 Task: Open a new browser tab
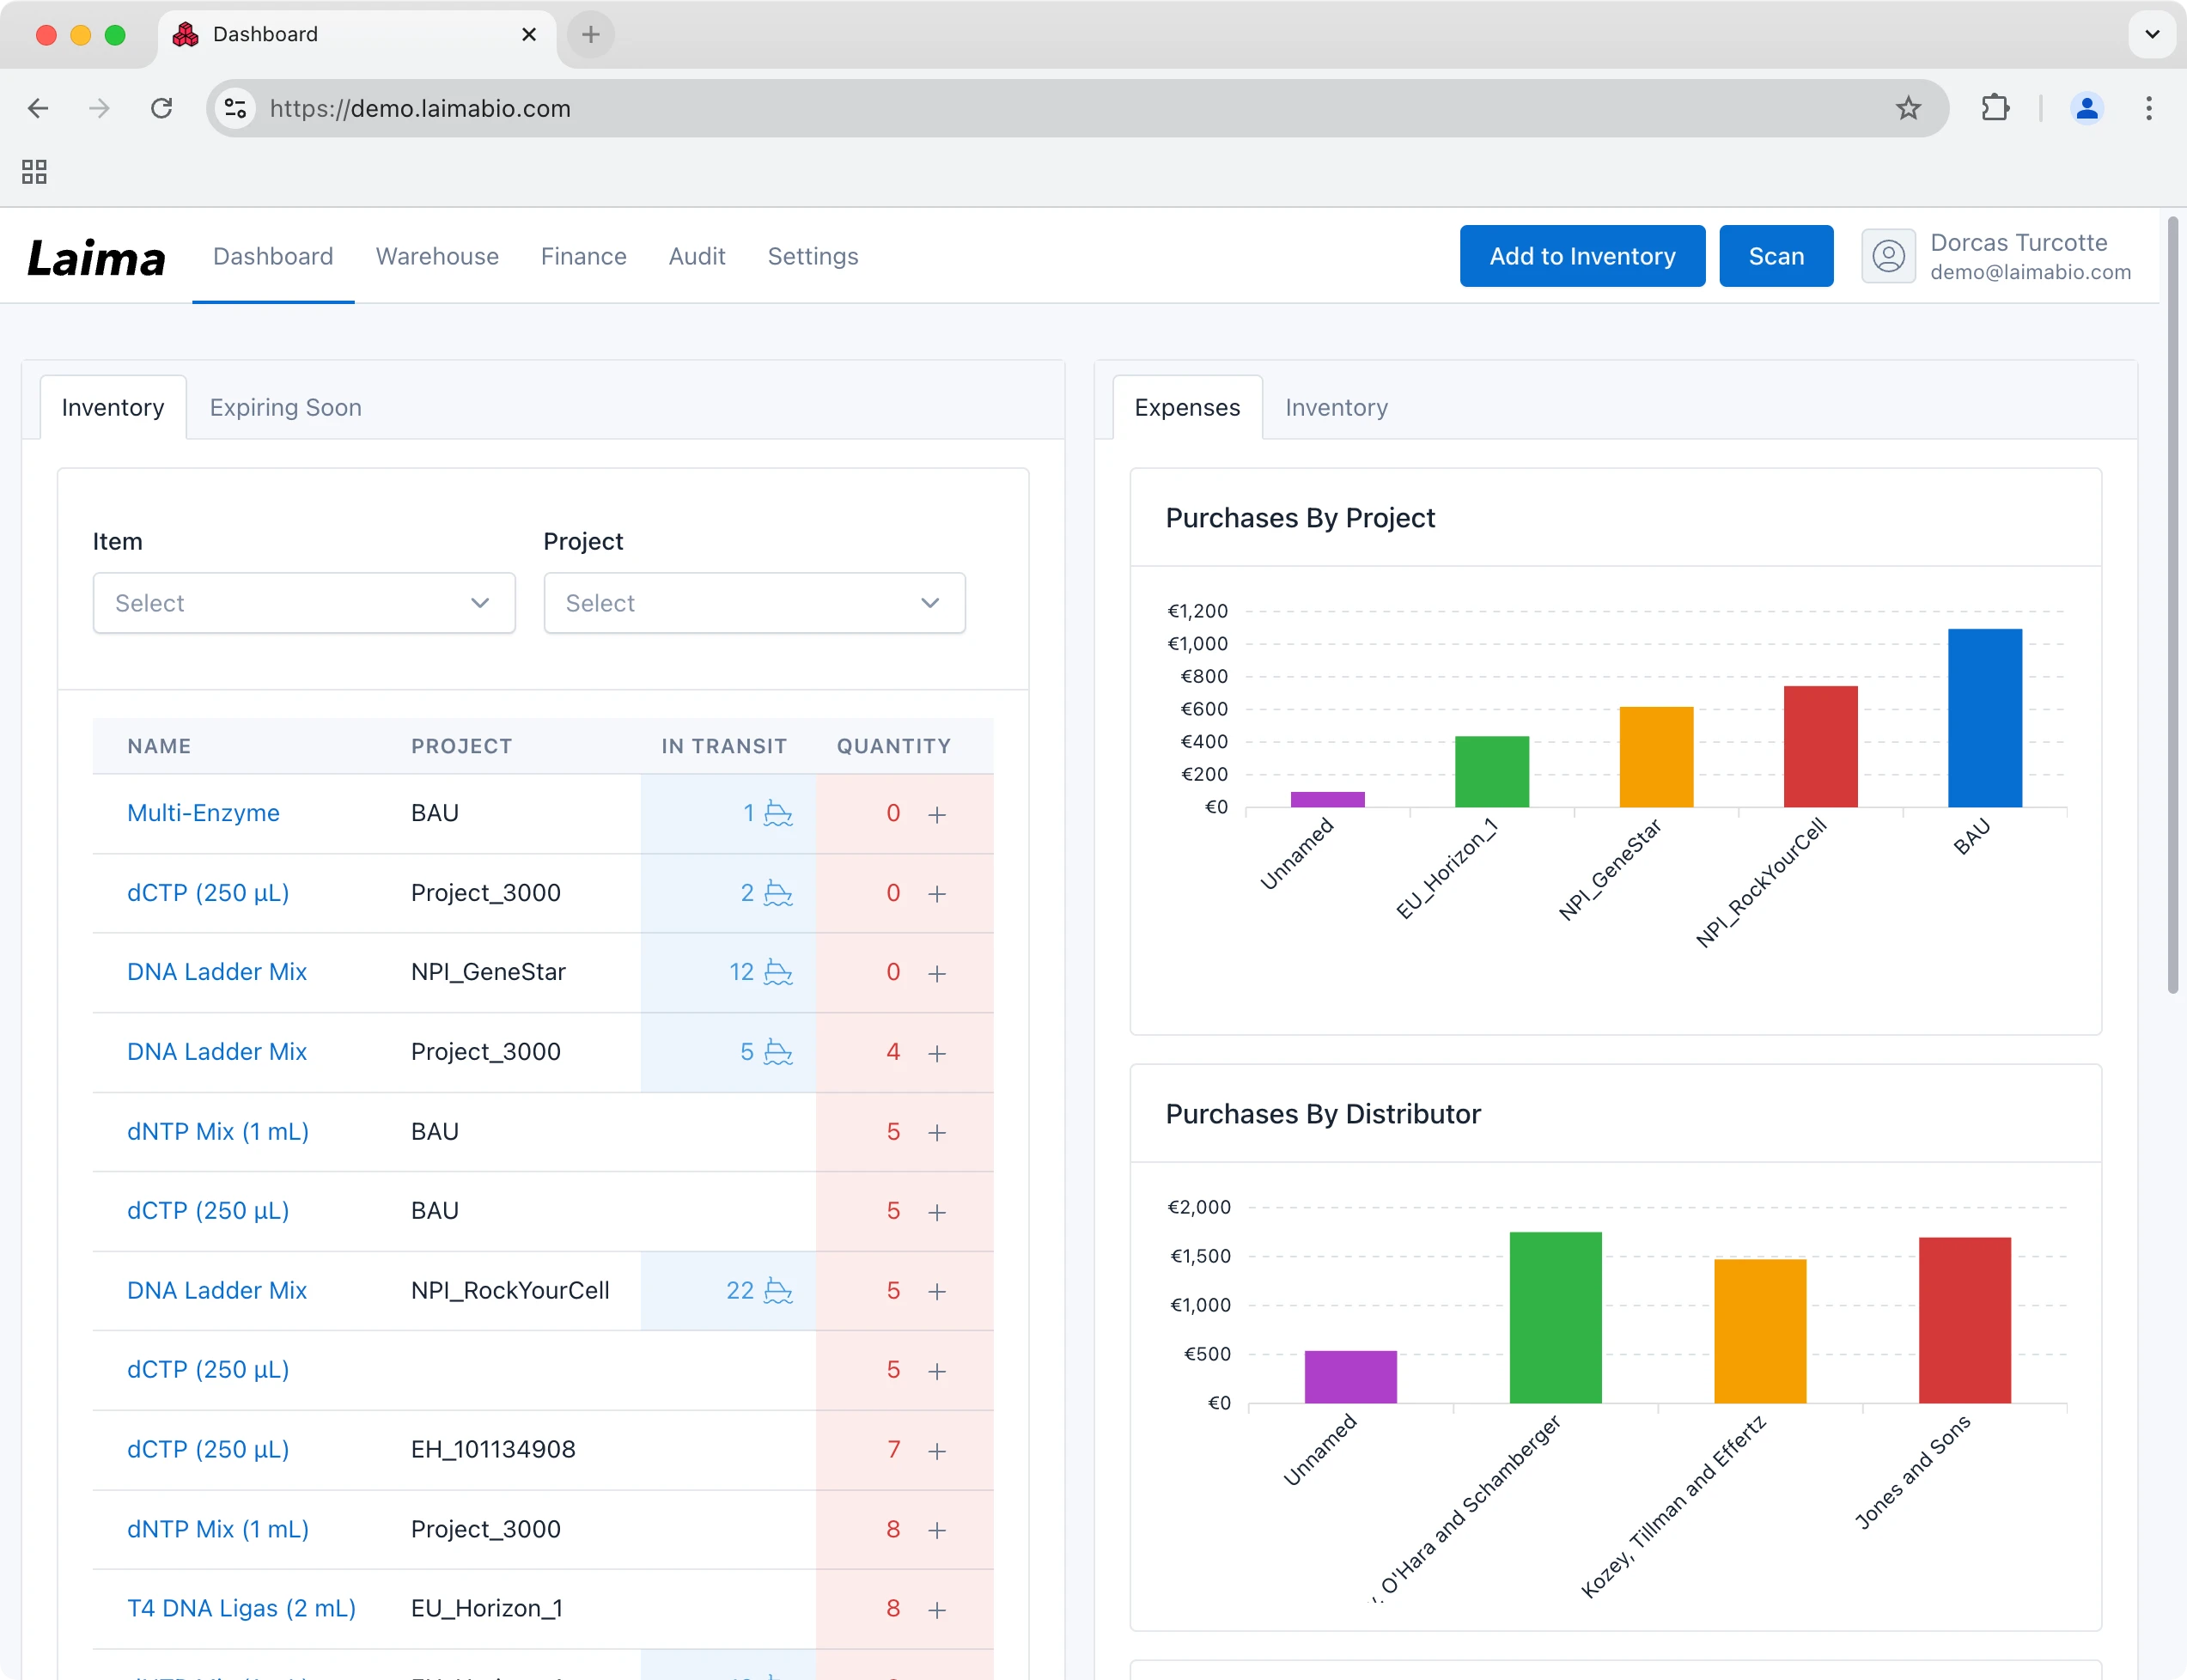point(591,34)
